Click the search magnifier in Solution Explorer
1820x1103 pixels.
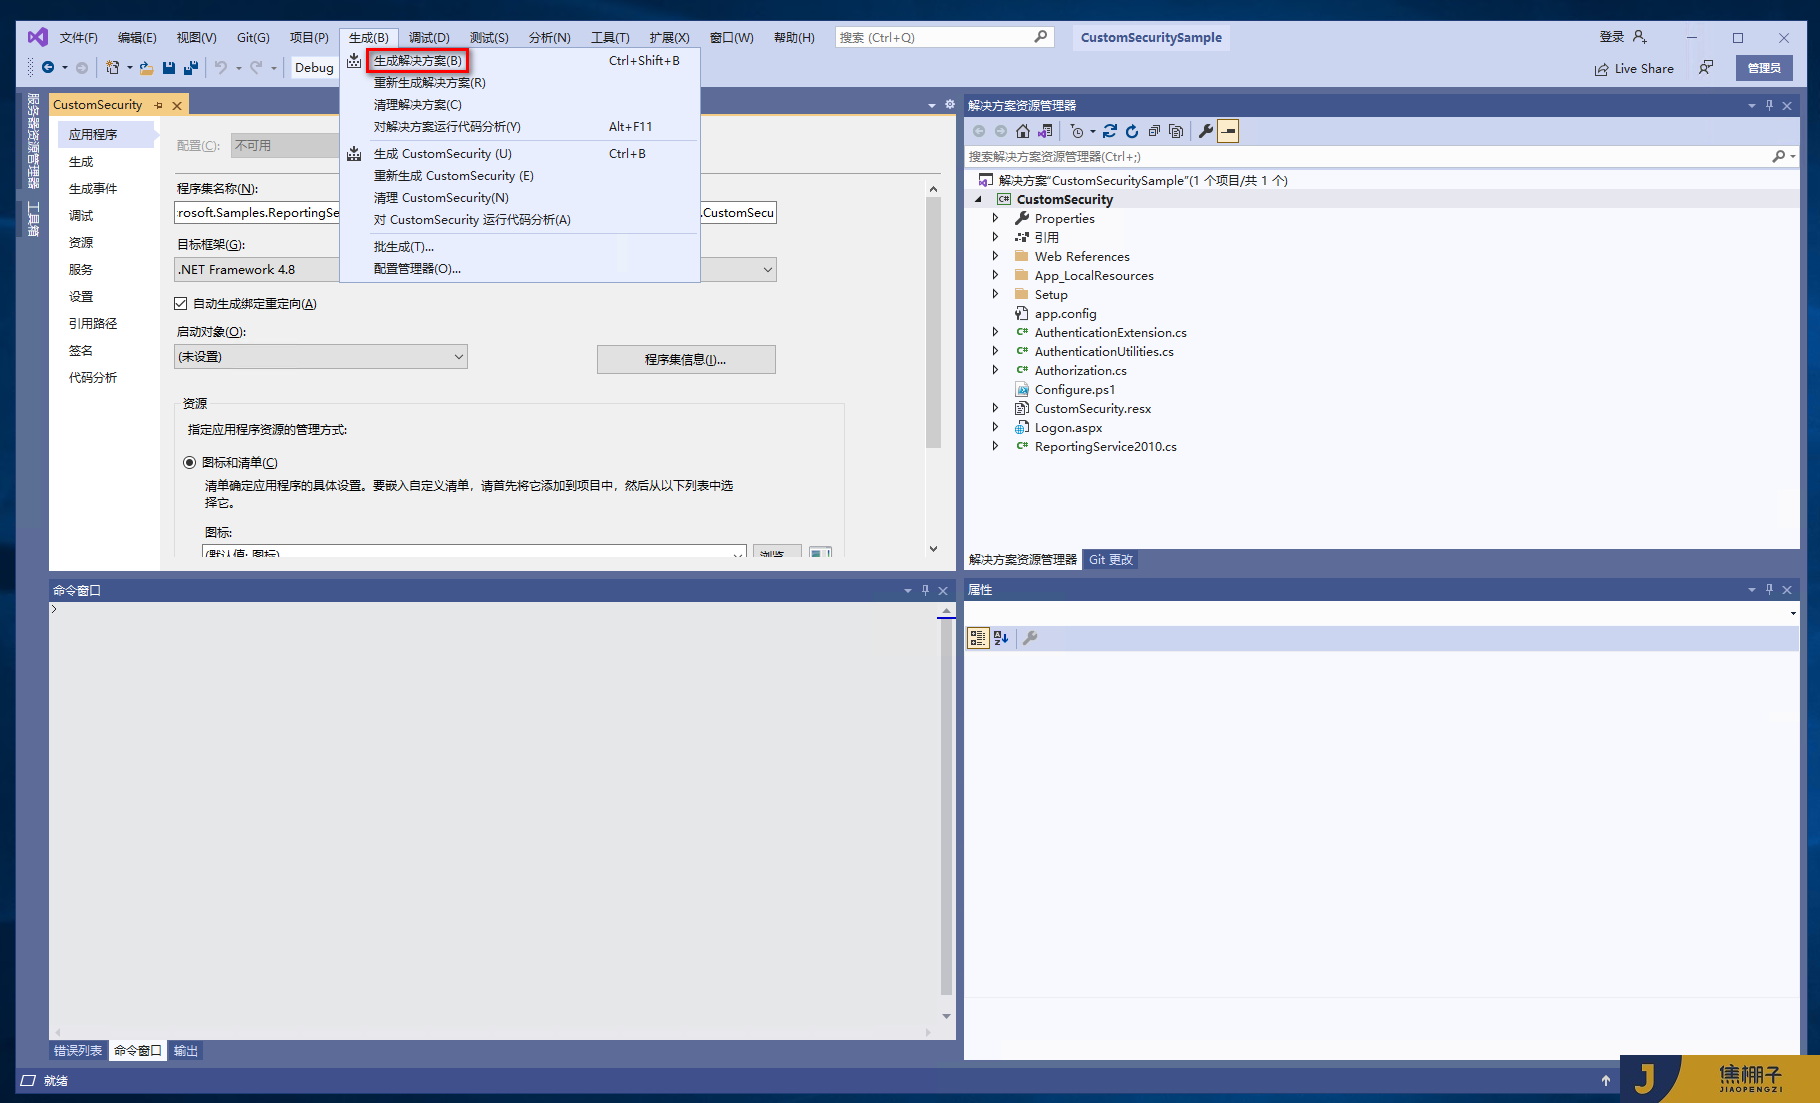[x=1778, y=156]
